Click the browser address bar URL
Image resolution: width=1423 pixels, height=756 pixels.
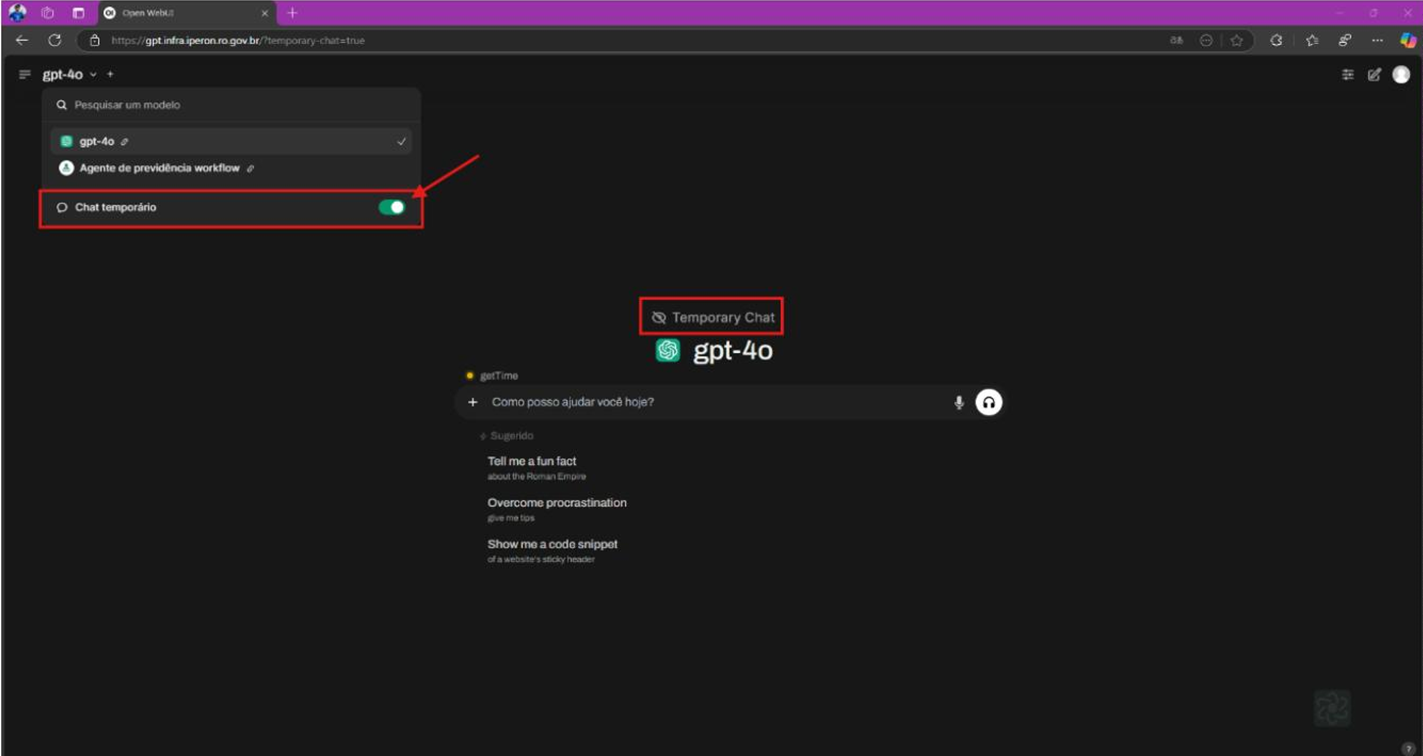[x=238, y=41]
